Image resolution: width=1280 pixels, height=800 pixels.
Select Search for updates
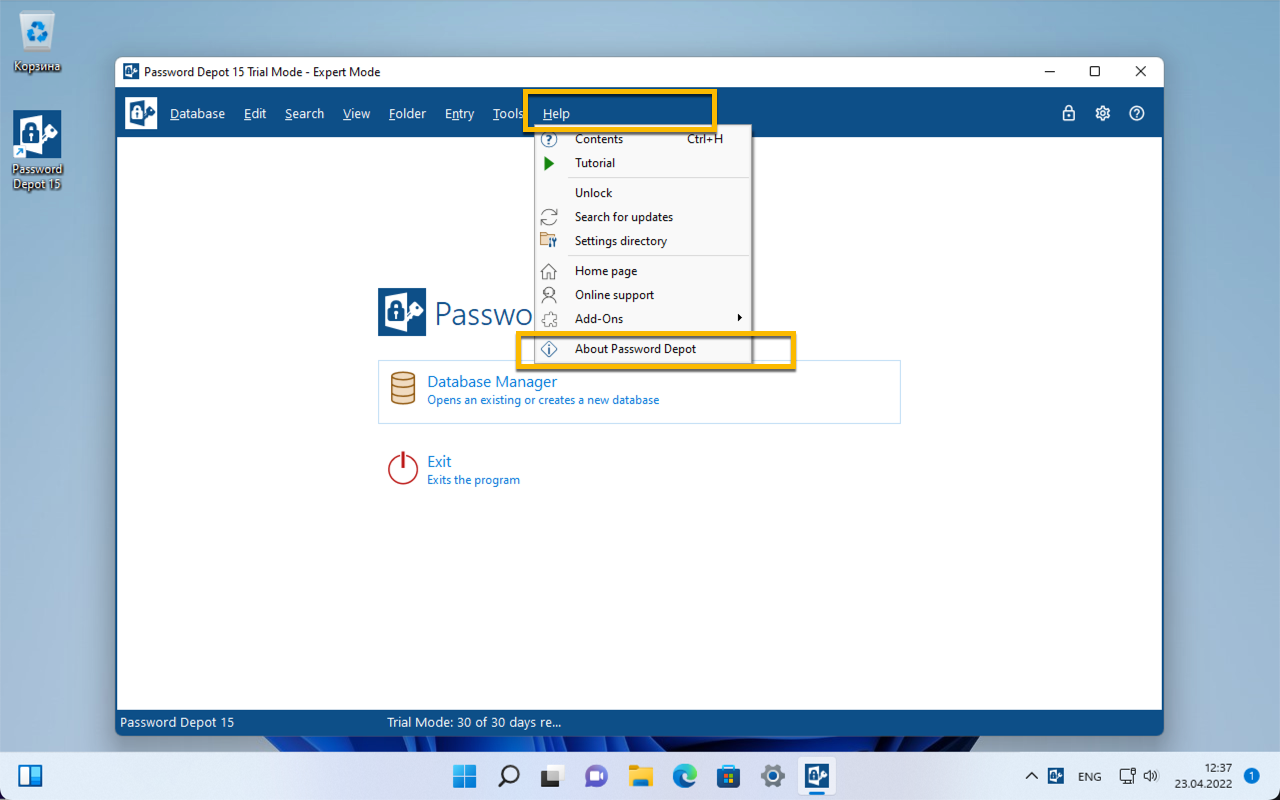643,217
